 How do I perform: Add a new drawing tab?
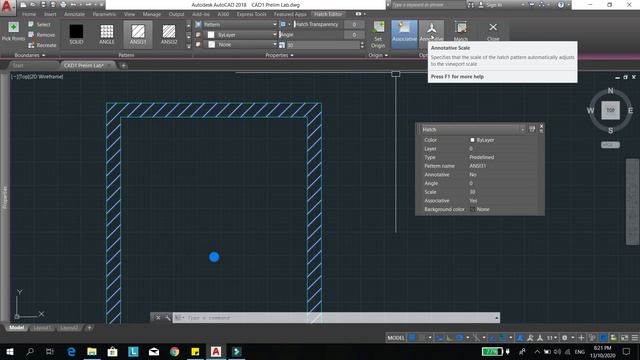pyautogui.click(x=123, y=65)
